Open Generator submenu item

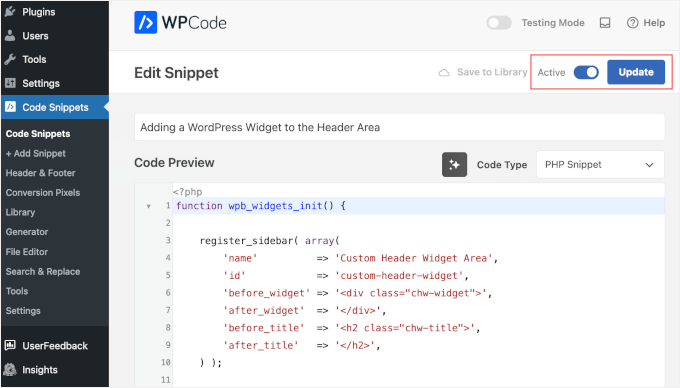(x=27, y=232)
